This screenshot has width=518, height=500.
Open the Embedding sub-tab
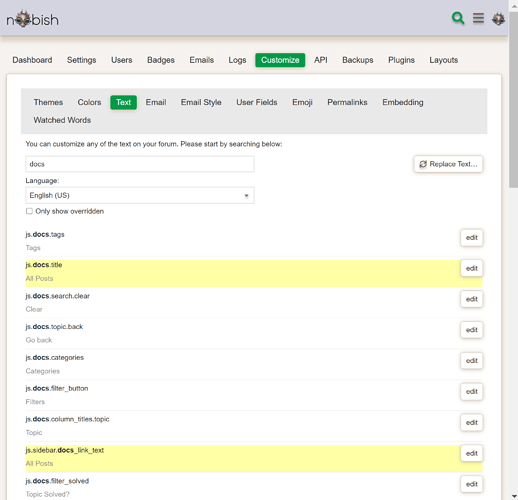pos(403,102)
